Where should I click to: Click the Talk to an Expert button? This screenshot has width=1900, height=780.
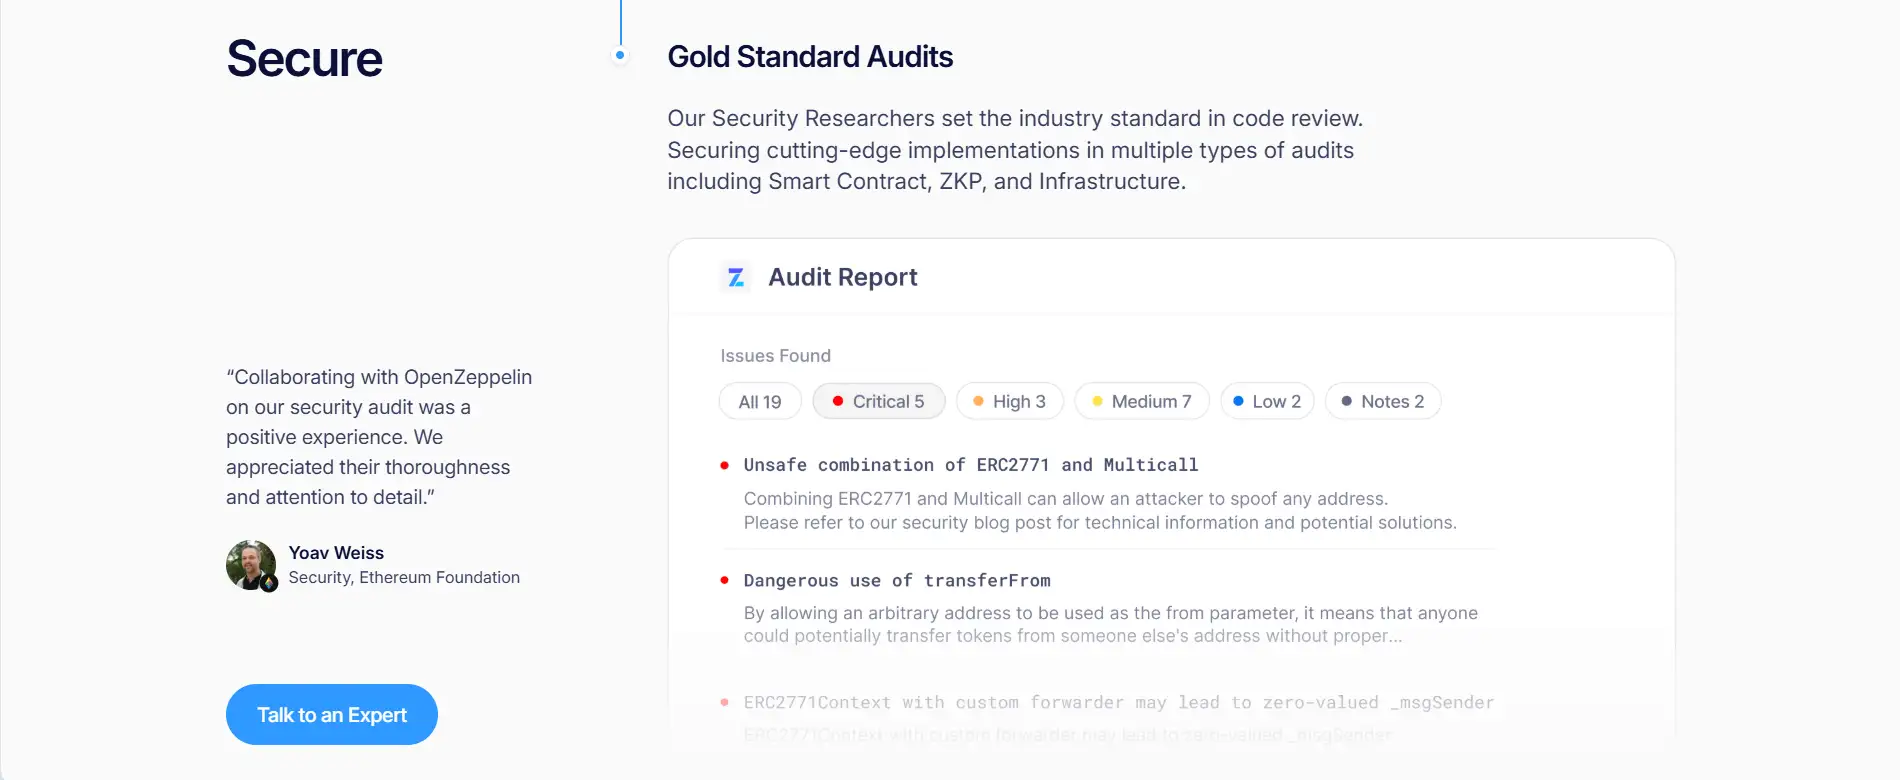tap(332, 715)
